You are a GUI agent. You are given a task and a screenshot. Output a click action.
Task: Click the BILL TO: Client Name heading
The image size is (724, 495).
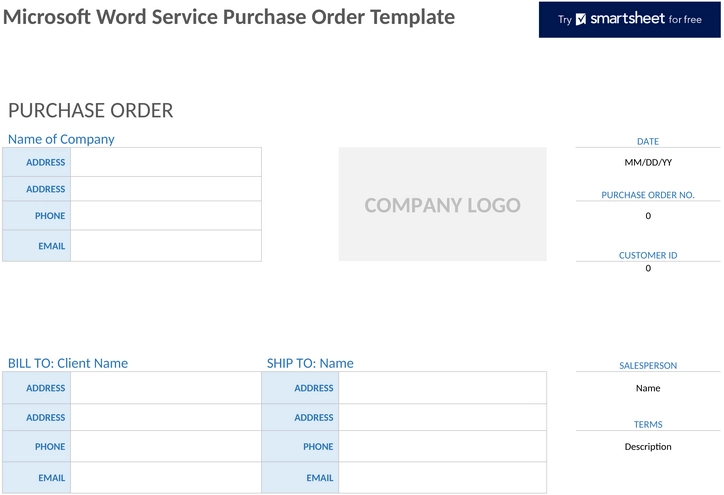pyautogui.click(x=68, y=363)
